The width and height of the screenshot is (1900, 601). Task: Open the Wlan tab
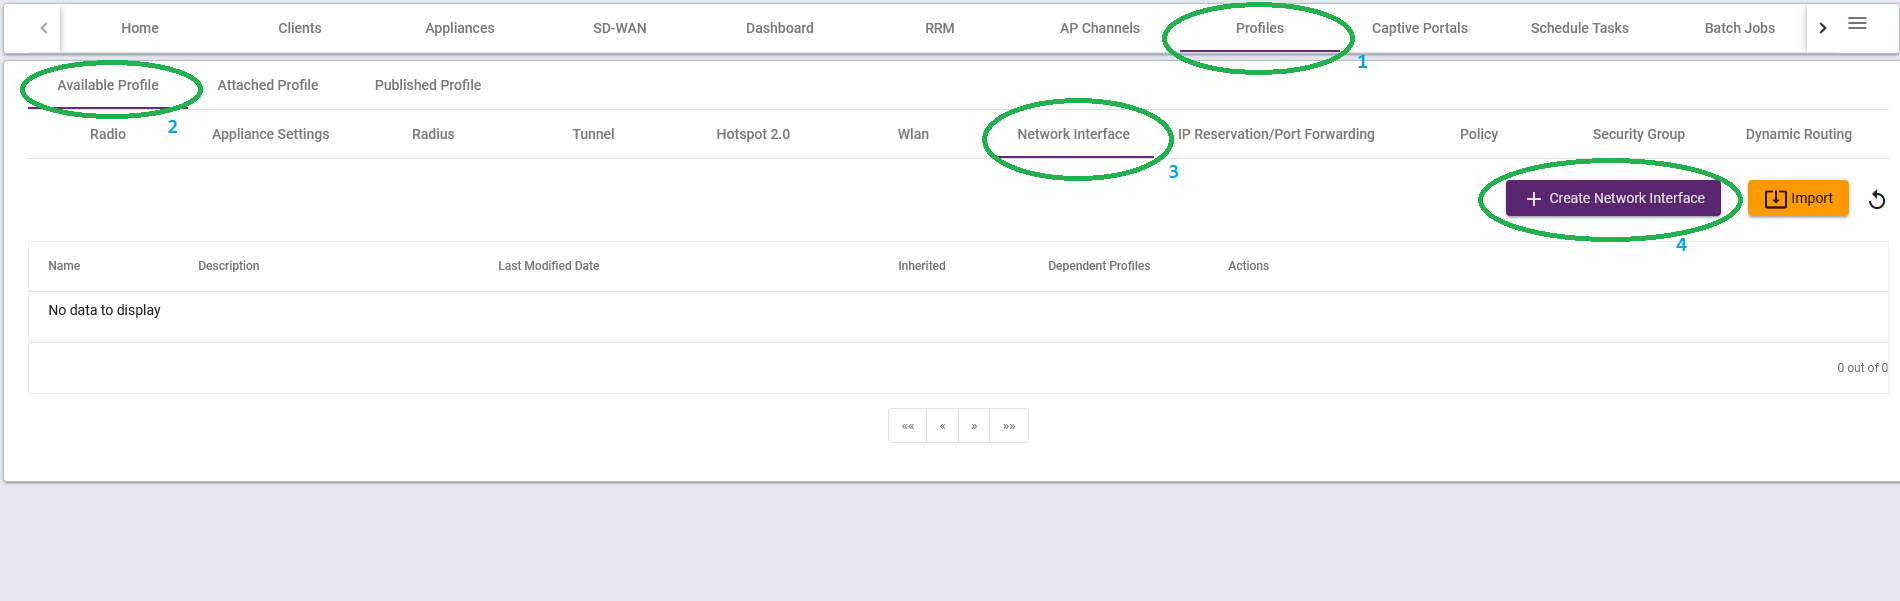coord(913,134)
